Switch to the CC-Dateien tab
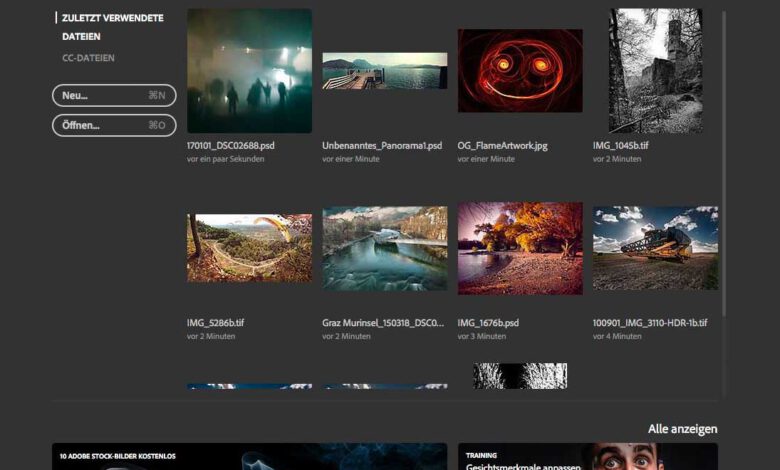Image resolution: width=780 pixels, height=470 pixels. (88, 58)
